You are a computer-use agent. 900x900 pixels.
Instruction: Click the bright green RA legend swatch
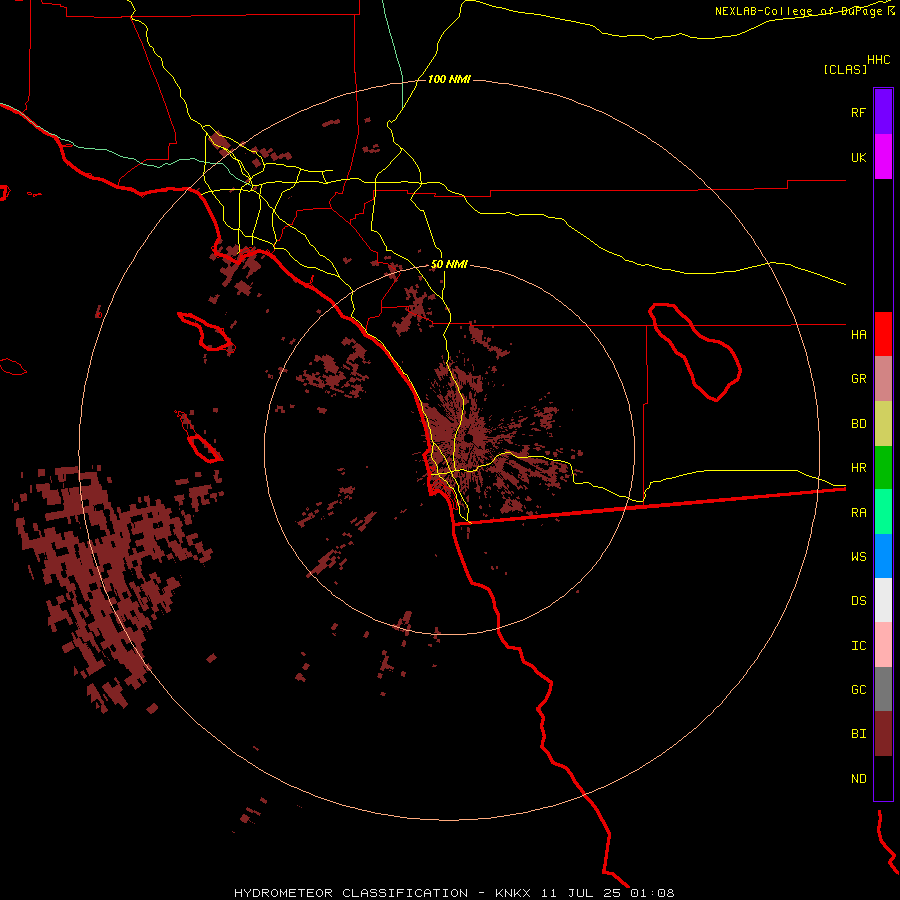[883, 512]
